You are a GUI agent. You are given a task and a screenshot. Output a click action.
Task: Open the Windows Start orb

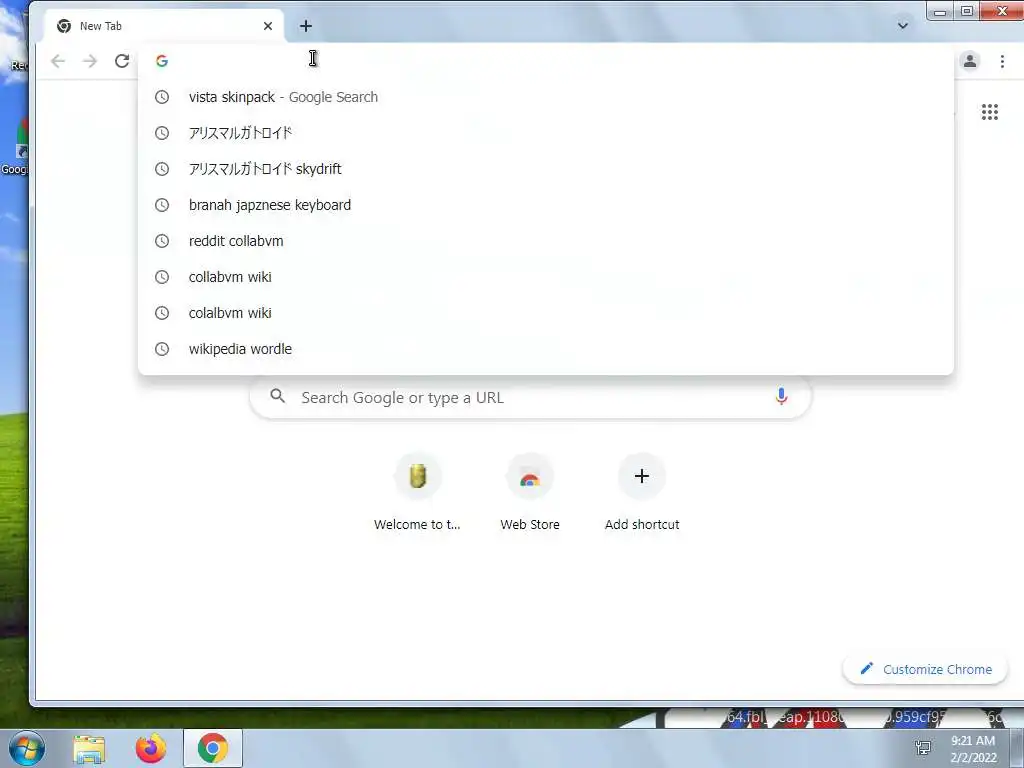pos(27,748)
